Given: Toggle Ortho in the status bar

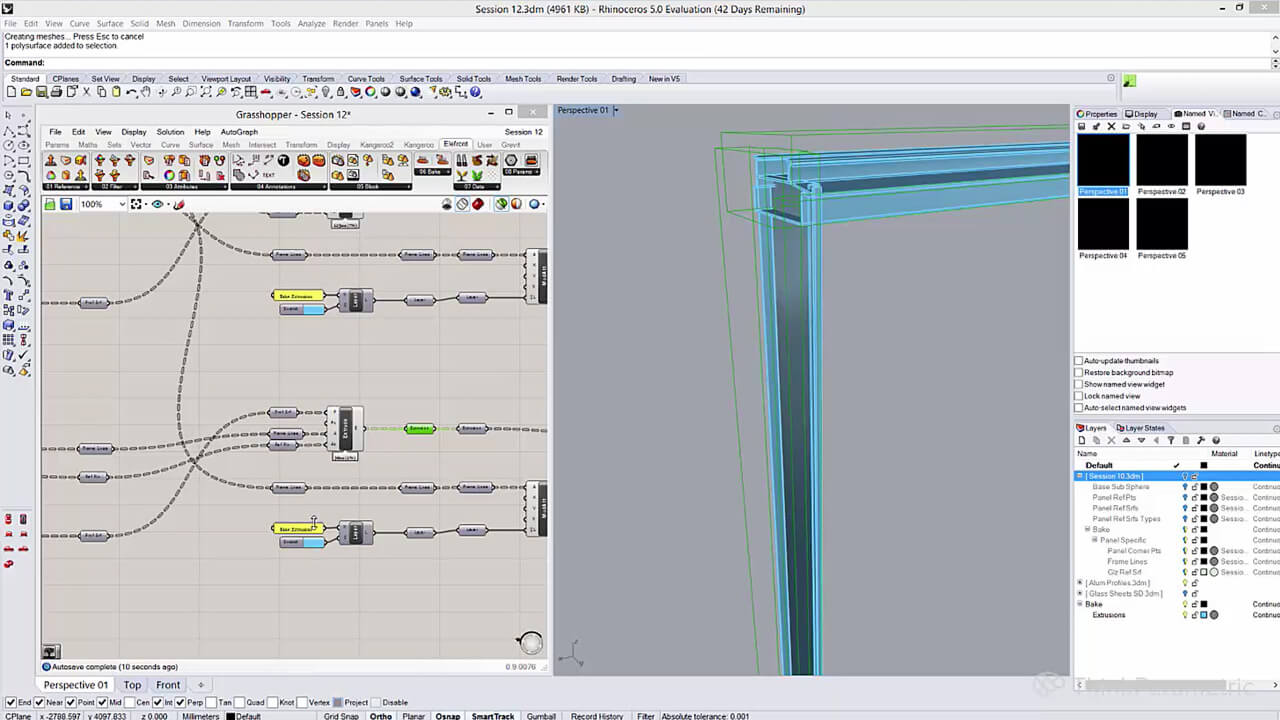Looking at the screenshot, I should [380, 716].
